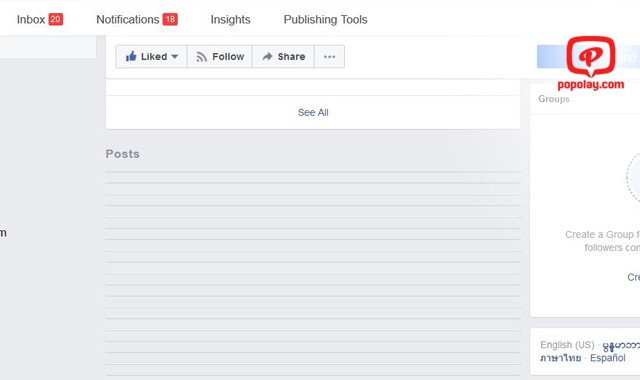Viewport: 640px width, 380px height.
Task: Click the thumbs-up icon on Liked
Action: (x=131, y=56)
